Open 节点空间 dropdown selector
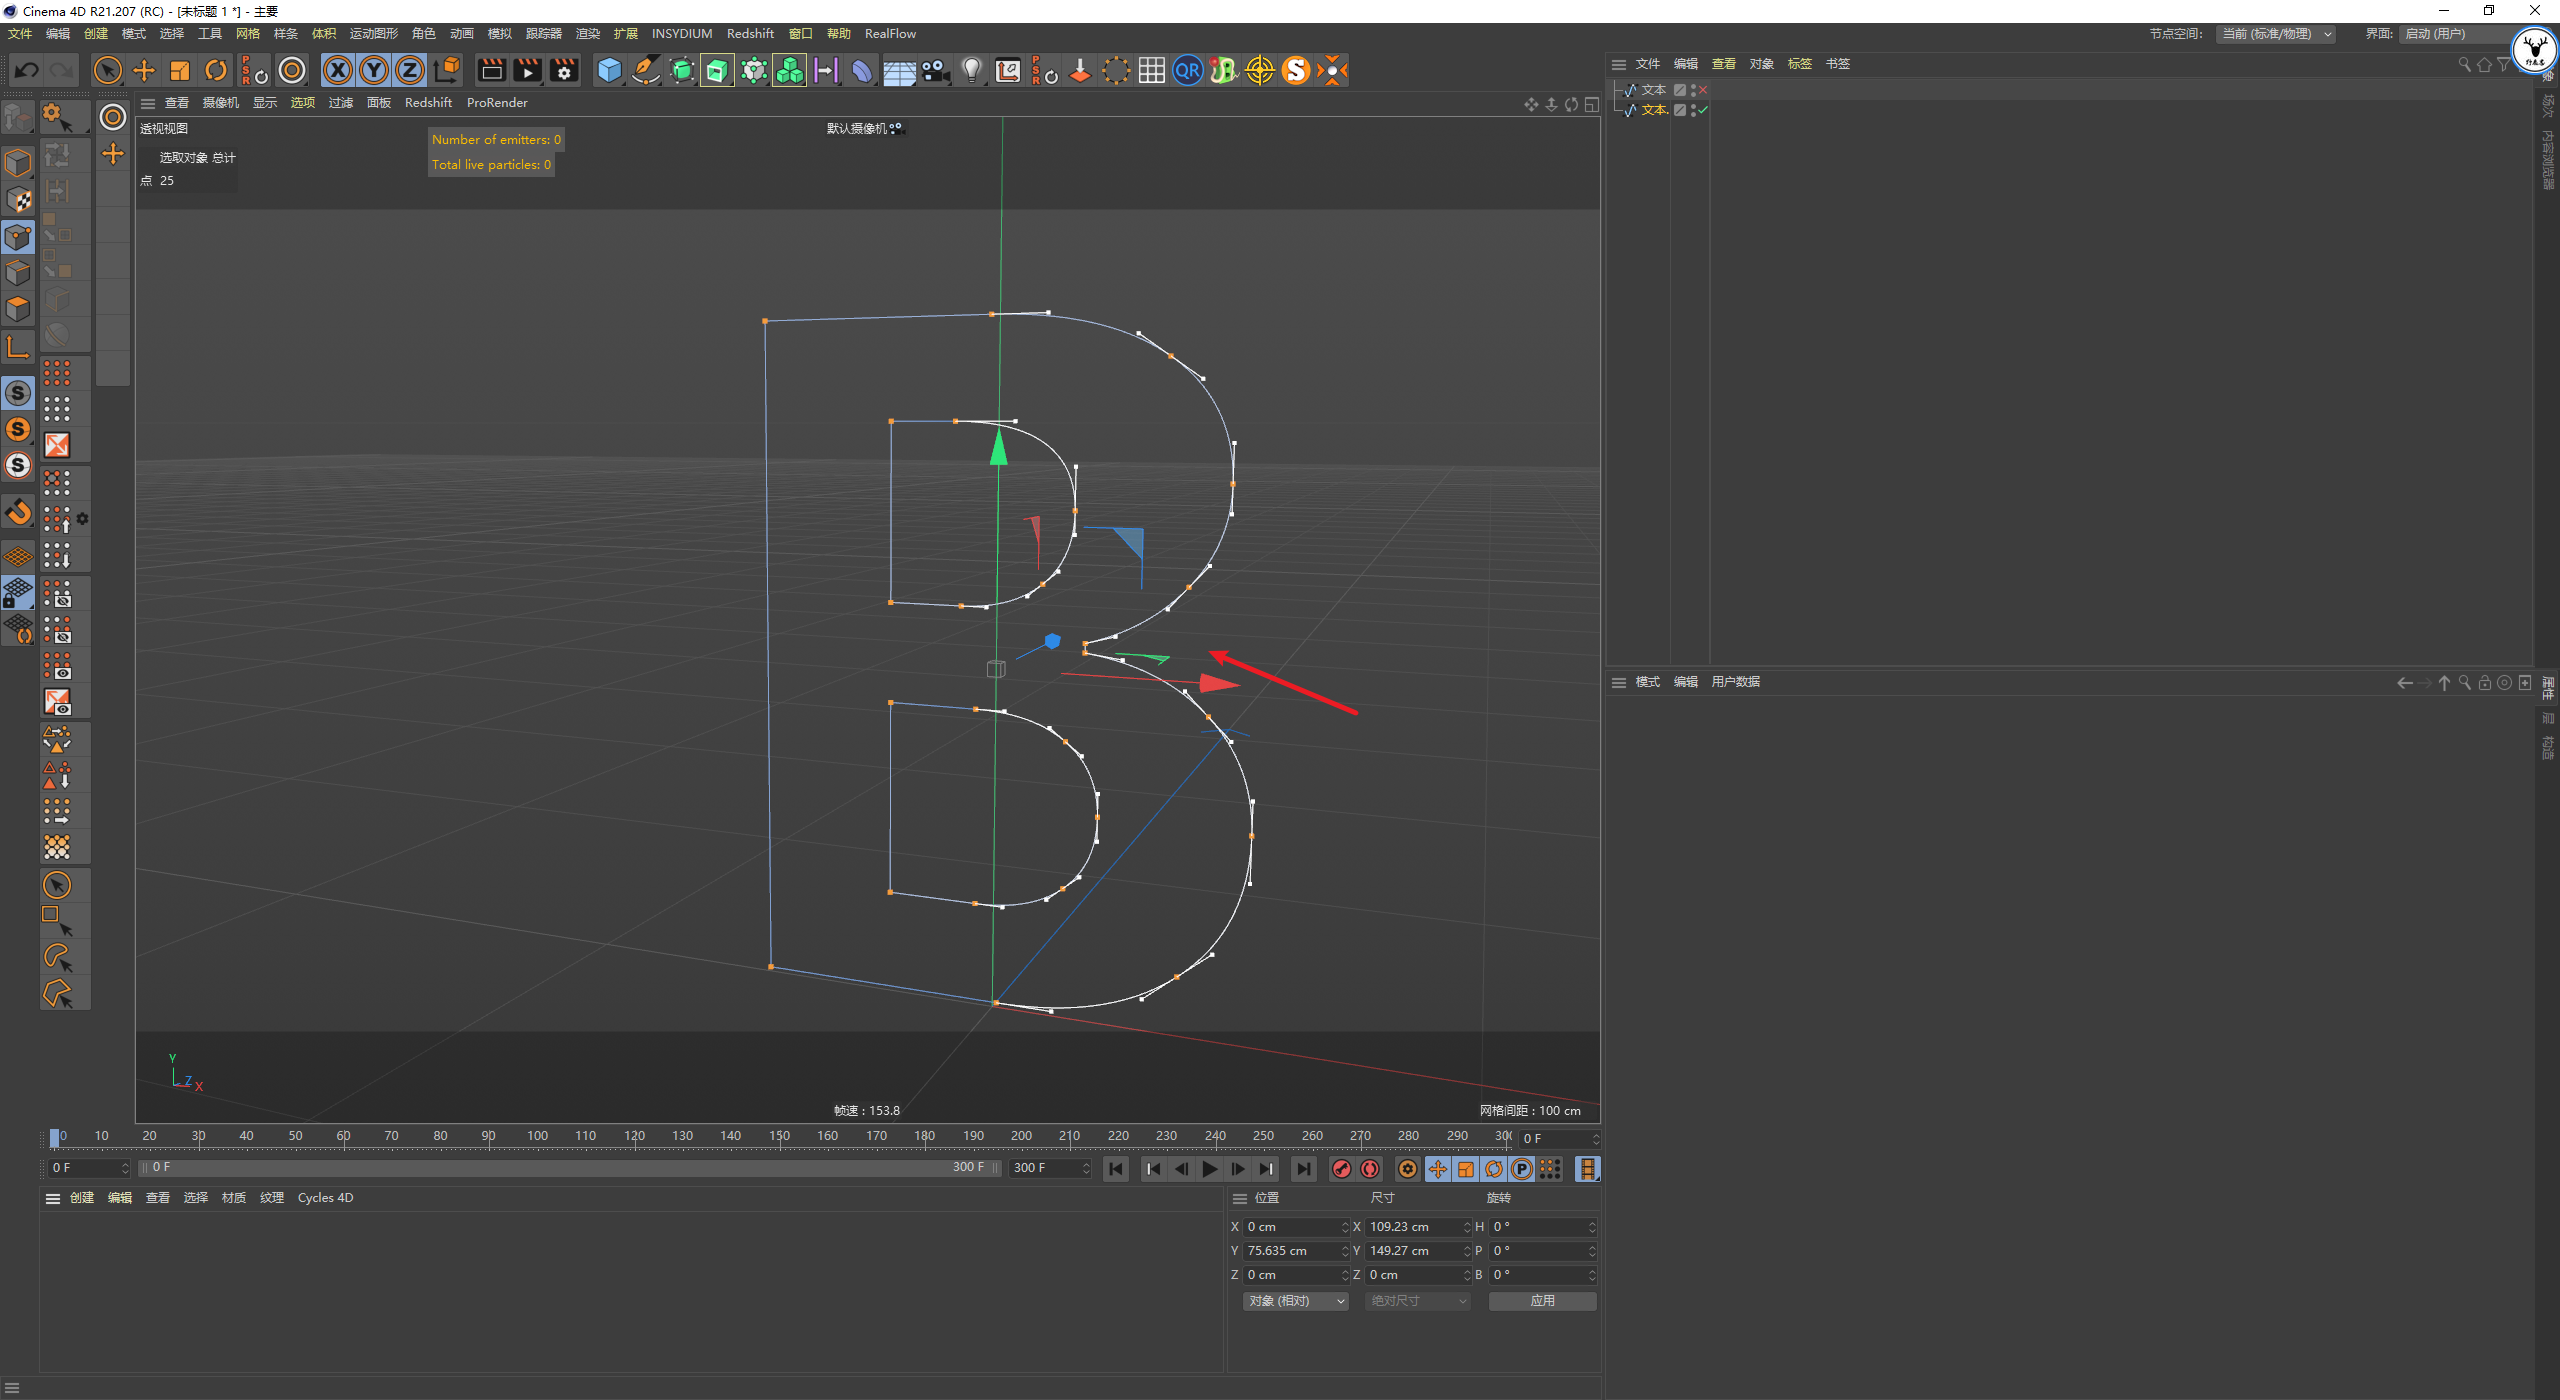 click(2276, 34)
